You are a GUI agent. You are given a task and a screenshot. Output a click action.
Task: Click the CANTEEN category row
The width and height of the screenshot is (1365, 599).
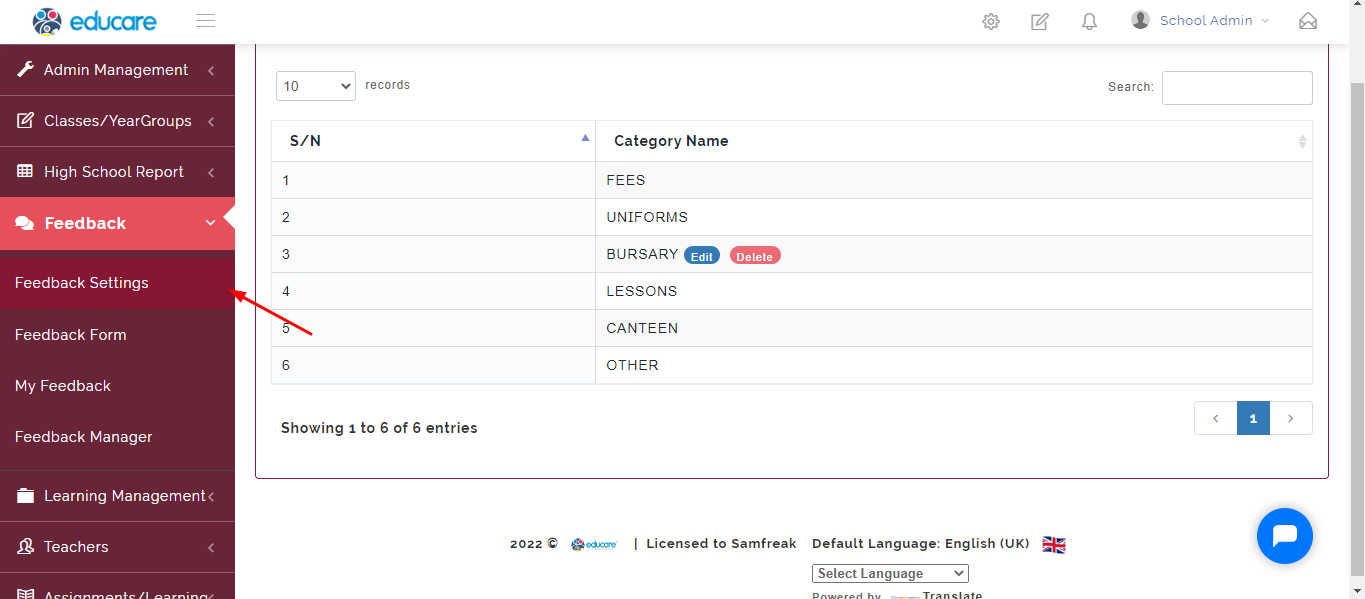point(791,328)
